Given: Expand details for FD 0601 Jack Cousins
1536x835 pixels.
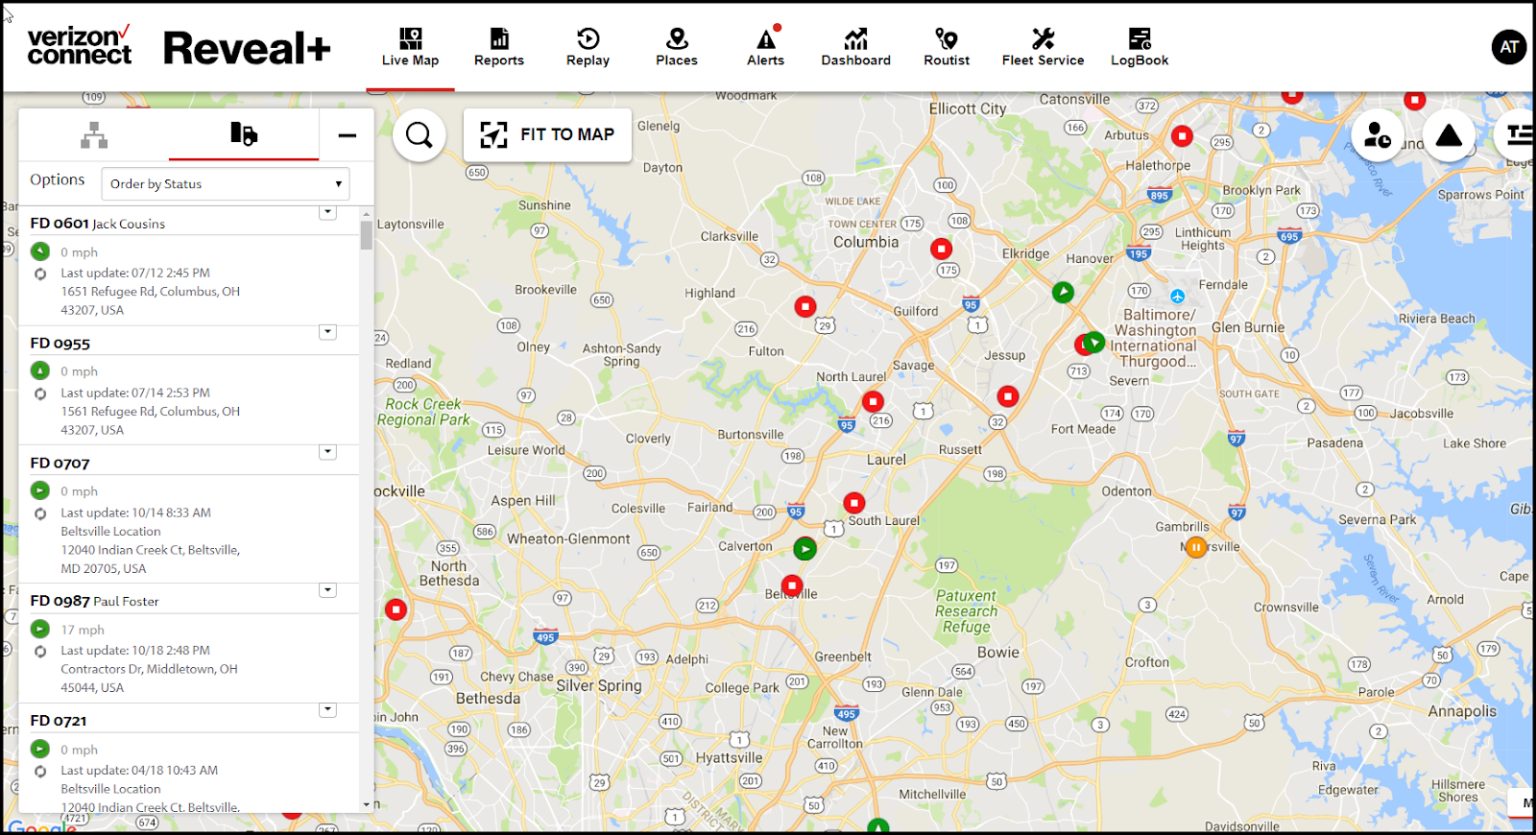Looking at the screenshot, I should pos(327,211).
